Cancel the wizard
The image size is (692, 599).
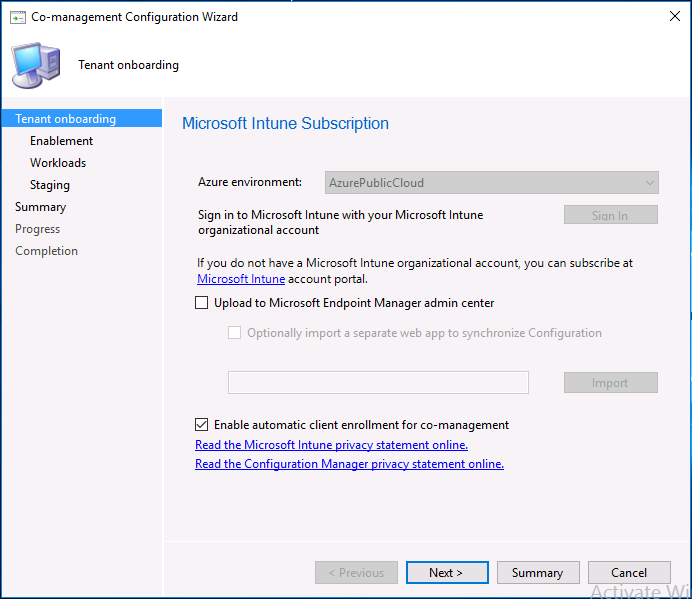(629, 573)
